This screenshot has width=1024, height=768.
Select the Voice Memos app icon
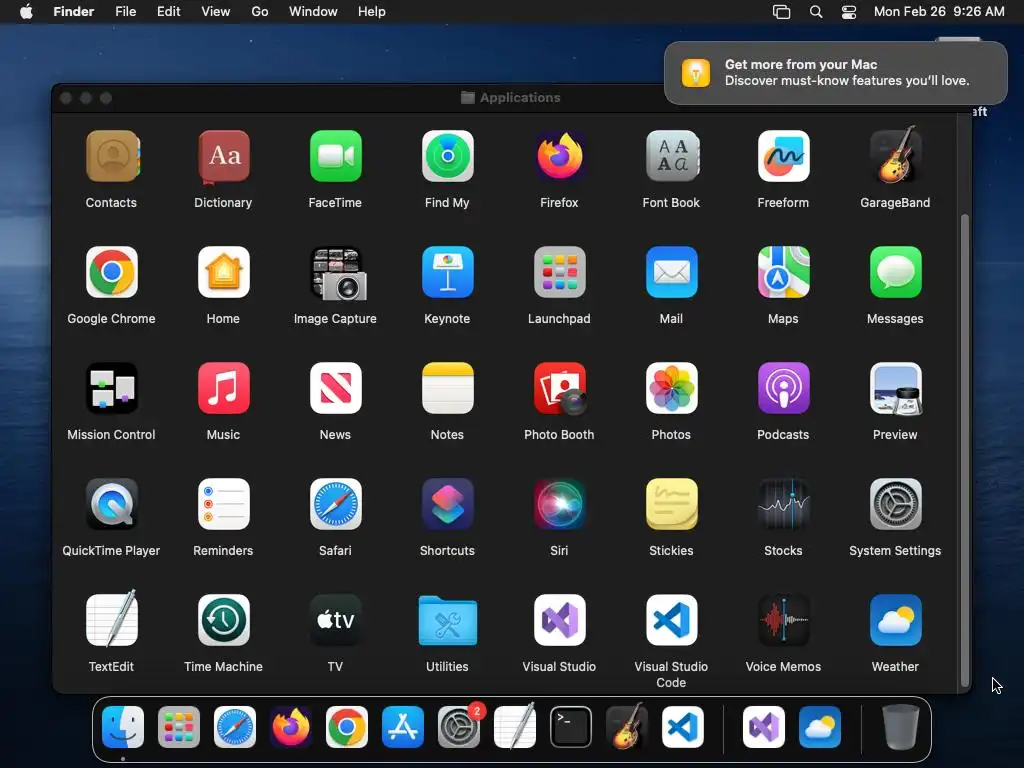(x=783, y=620)
